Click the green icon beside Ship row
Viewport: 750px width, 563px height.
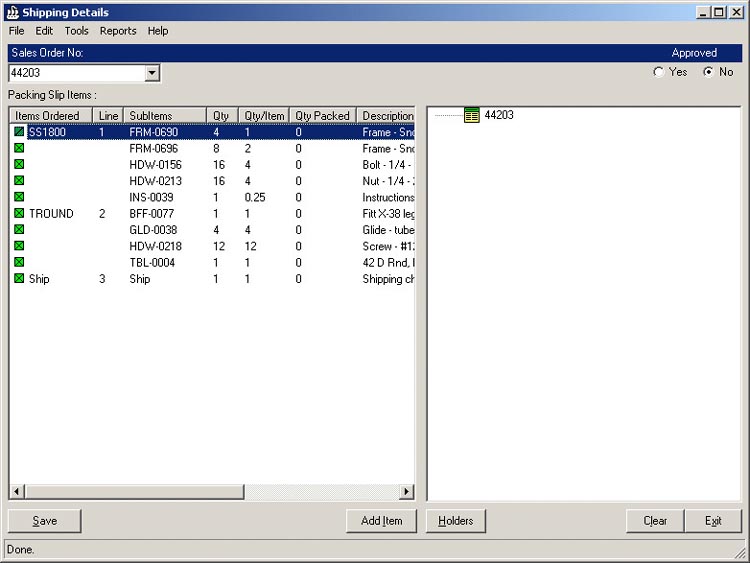pyautogui.click(x=19, y=279)
